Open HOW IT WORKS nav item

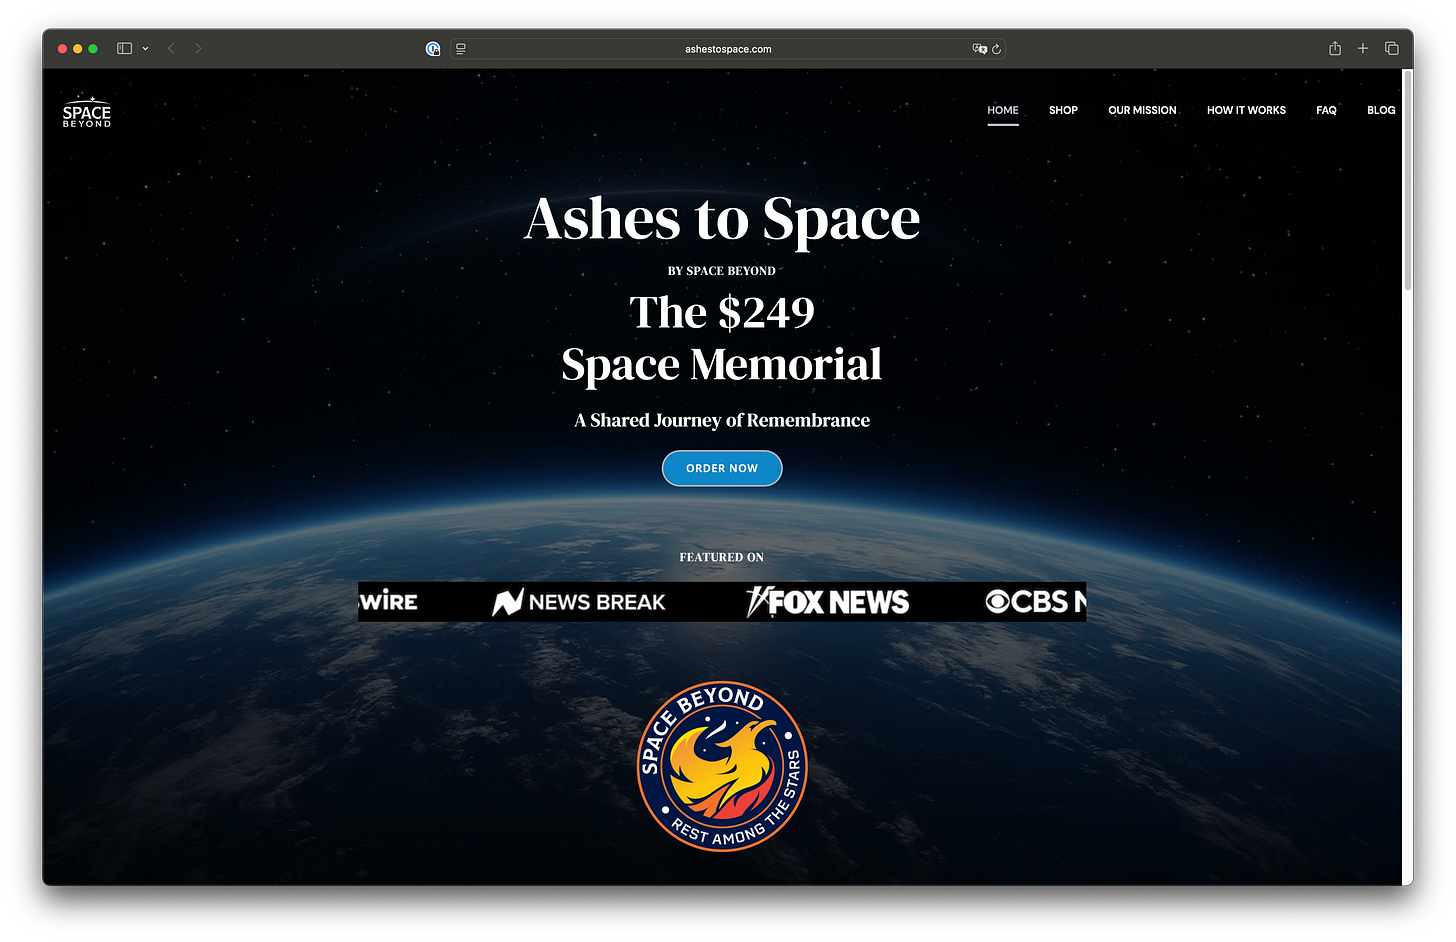(1246, 110)
